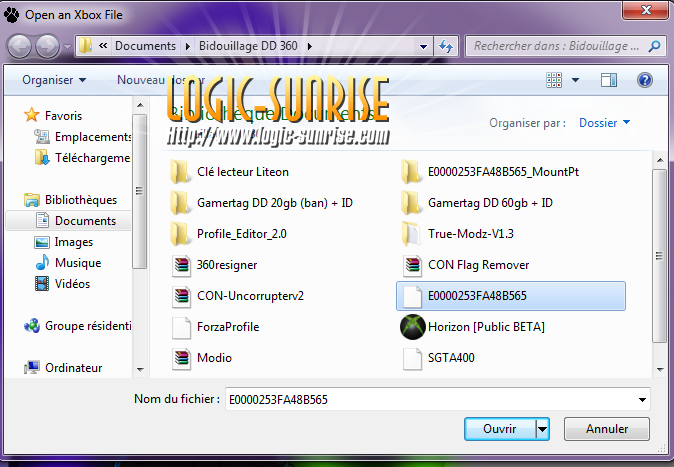Click the Nouveau dossier button
The width and height of the screenshot is (674, 467).
[161, 80]
